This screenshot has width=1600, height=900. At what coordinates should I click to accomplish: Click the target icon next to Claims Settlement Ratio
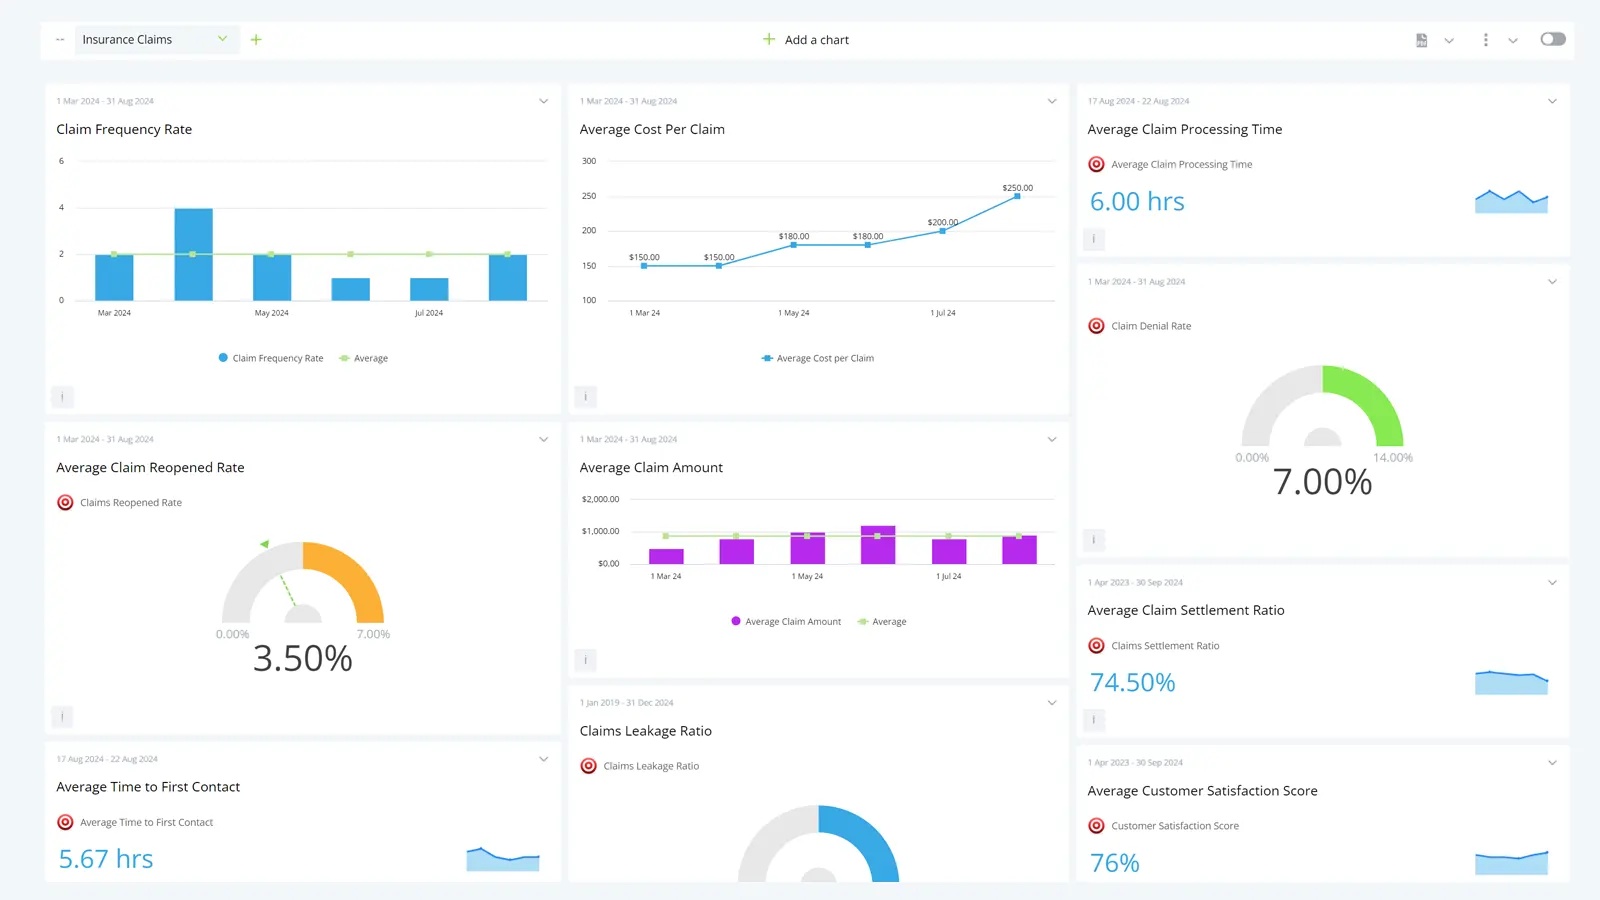pyautogui.click(x=1096, y=645)
